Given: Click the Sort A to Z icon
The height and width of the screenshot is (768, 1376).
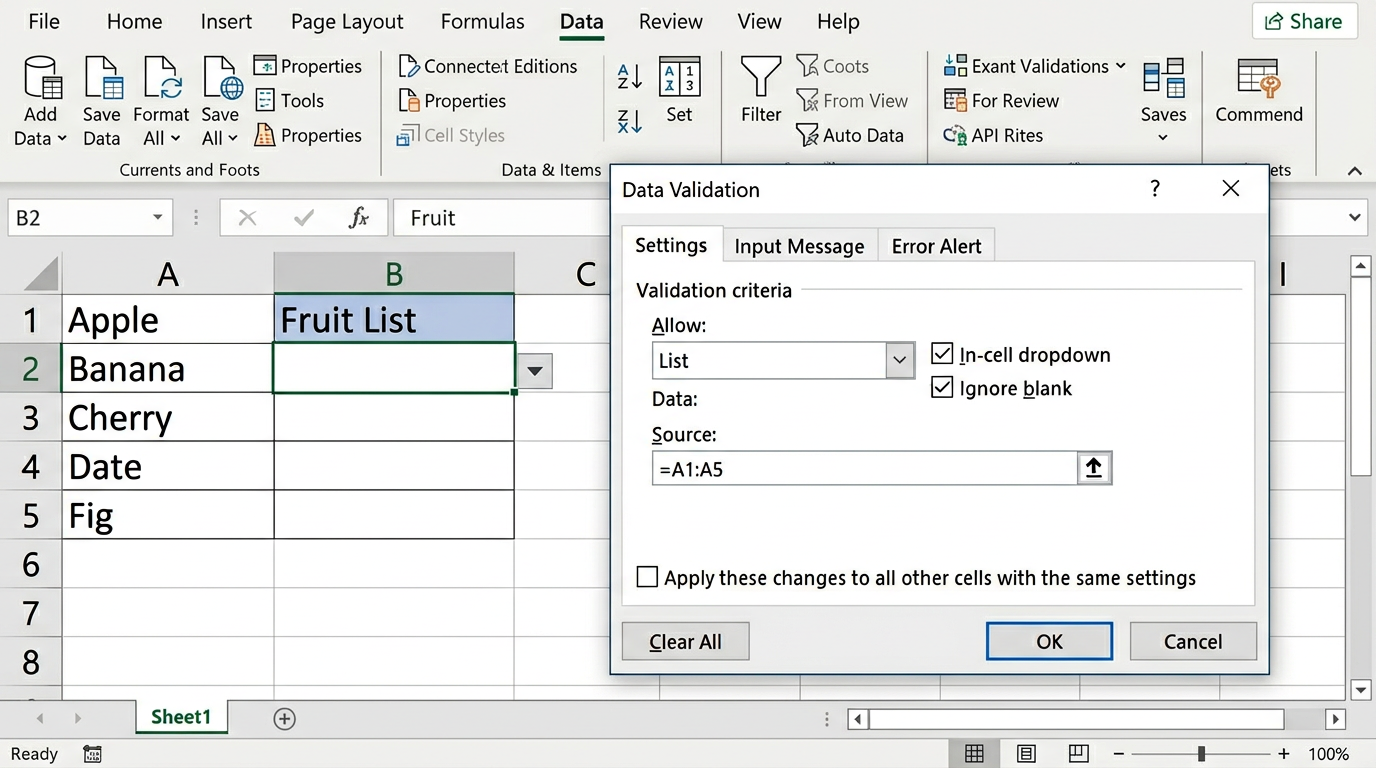Looking at the screenshot, I should click(630, 76).
